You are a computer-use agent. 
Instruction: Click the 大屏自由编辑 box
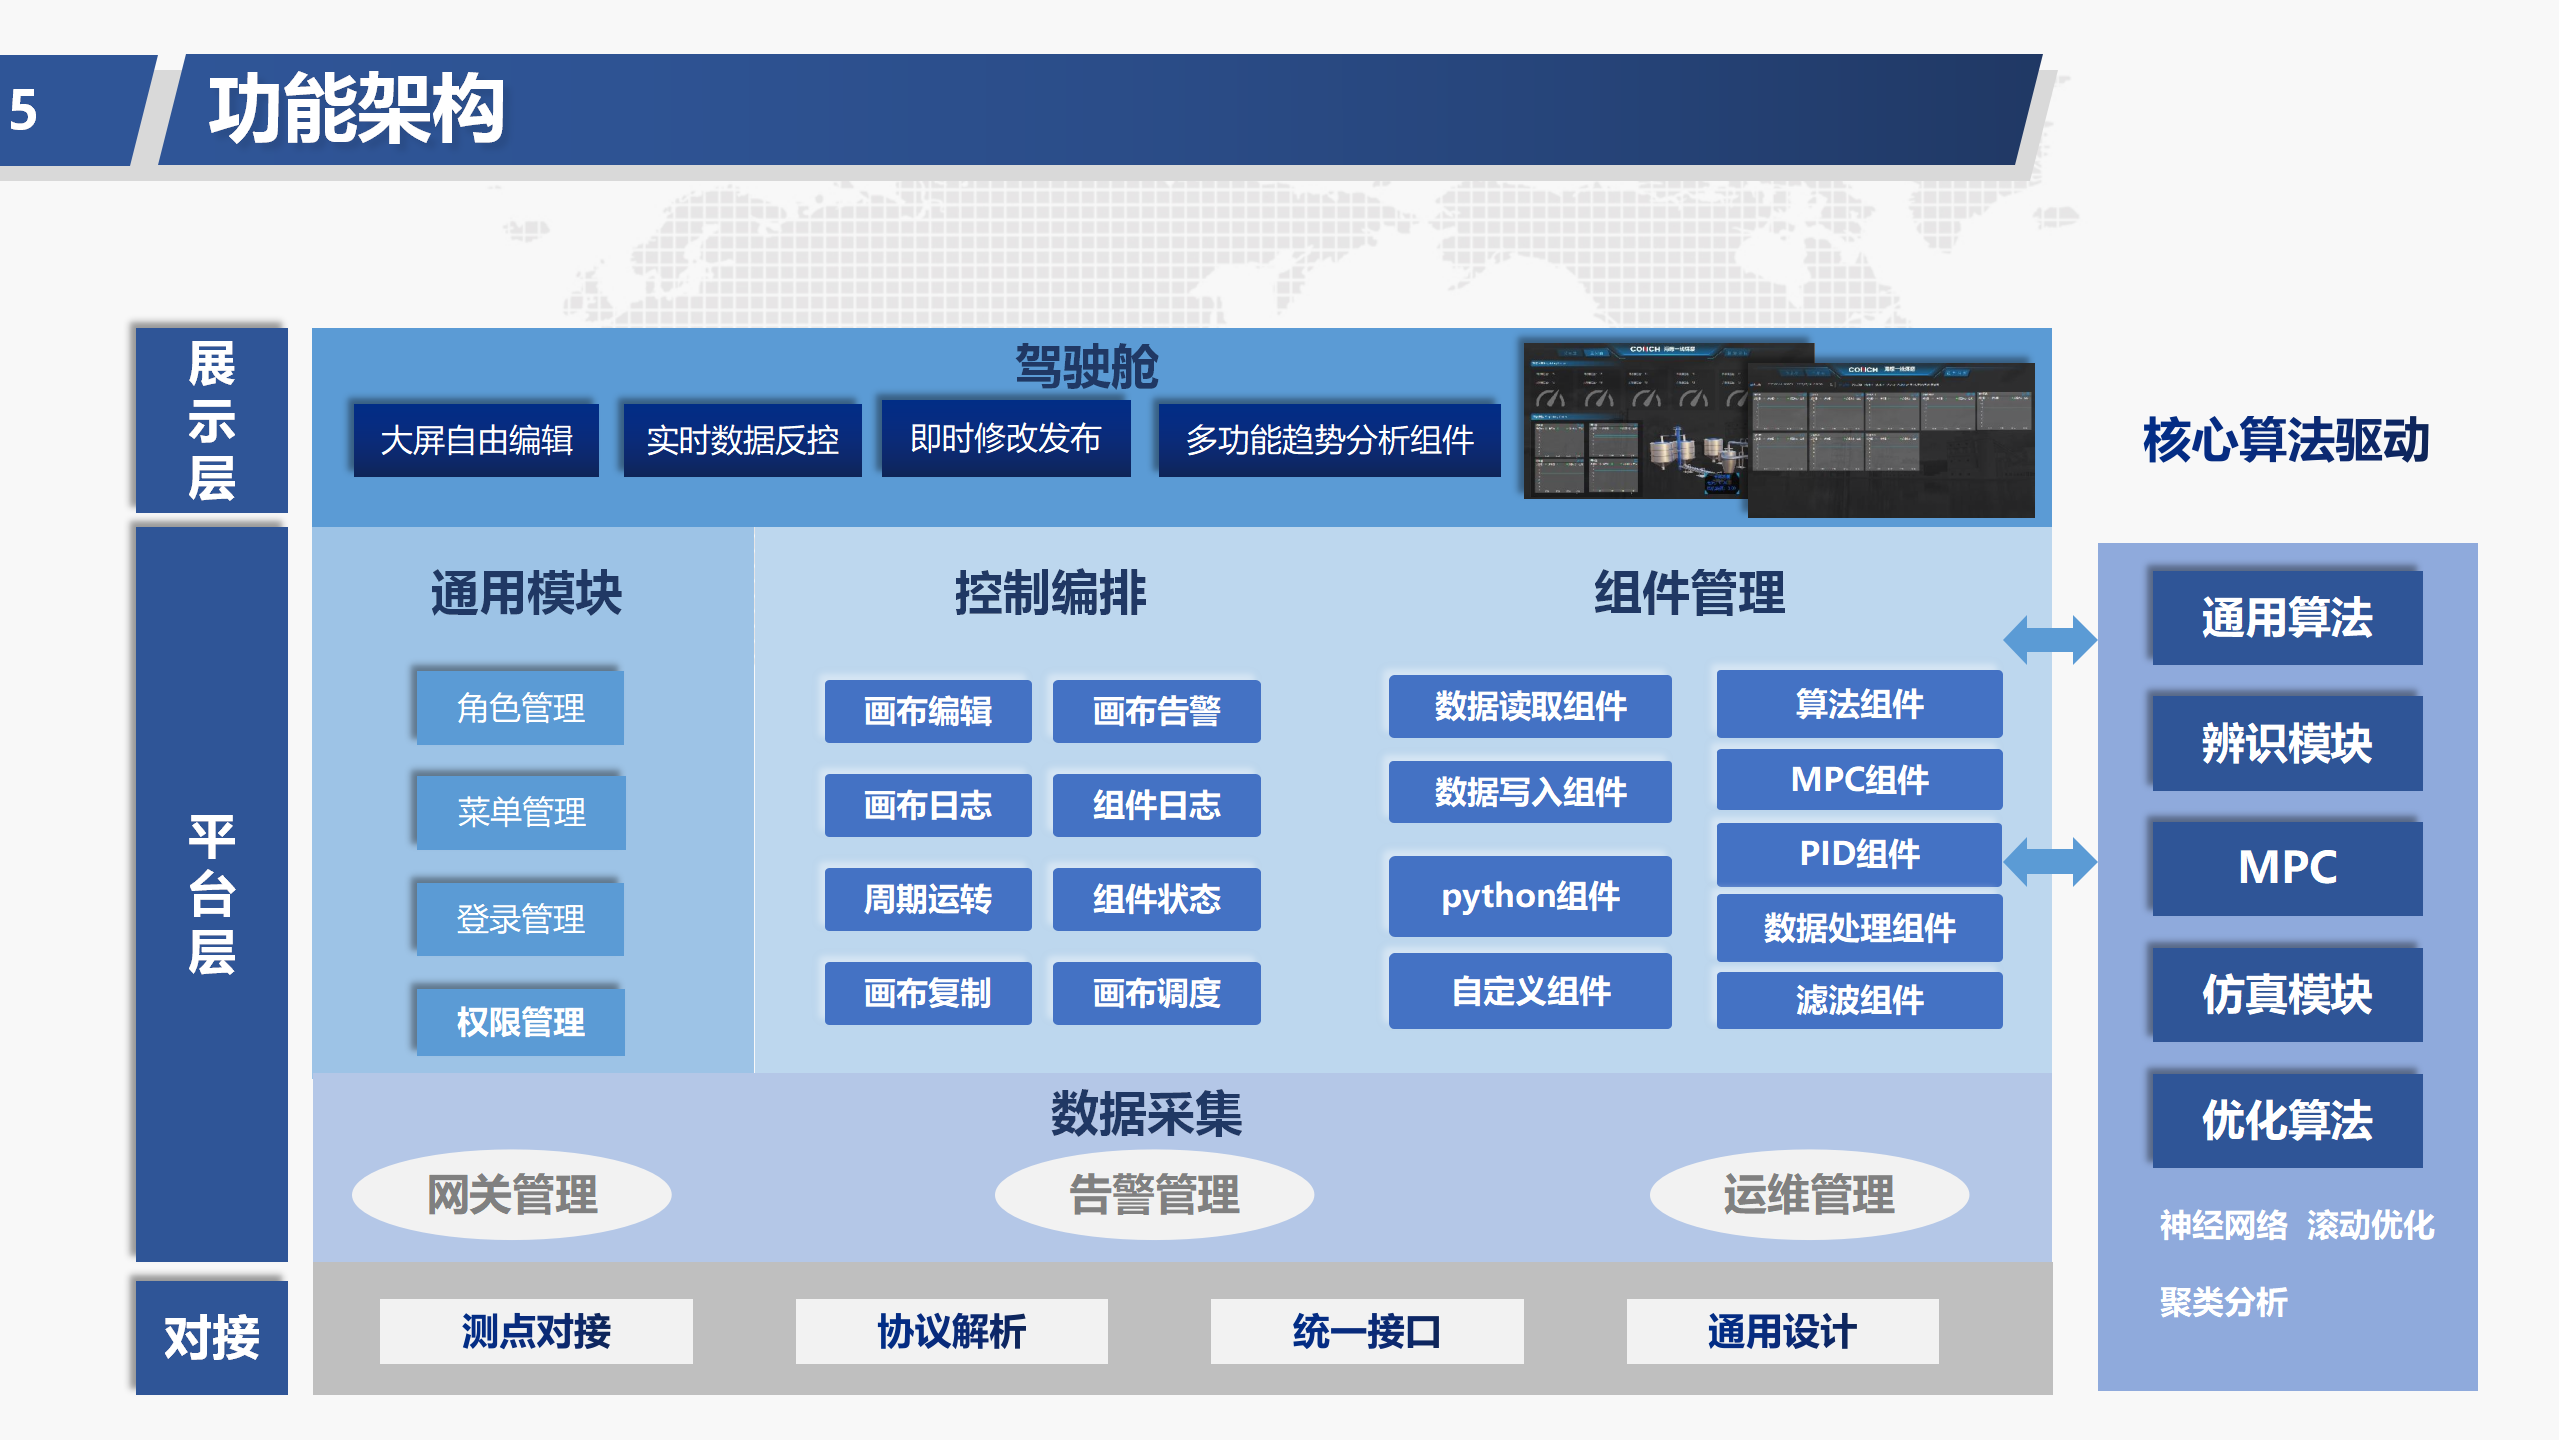(x=476, y=440)
